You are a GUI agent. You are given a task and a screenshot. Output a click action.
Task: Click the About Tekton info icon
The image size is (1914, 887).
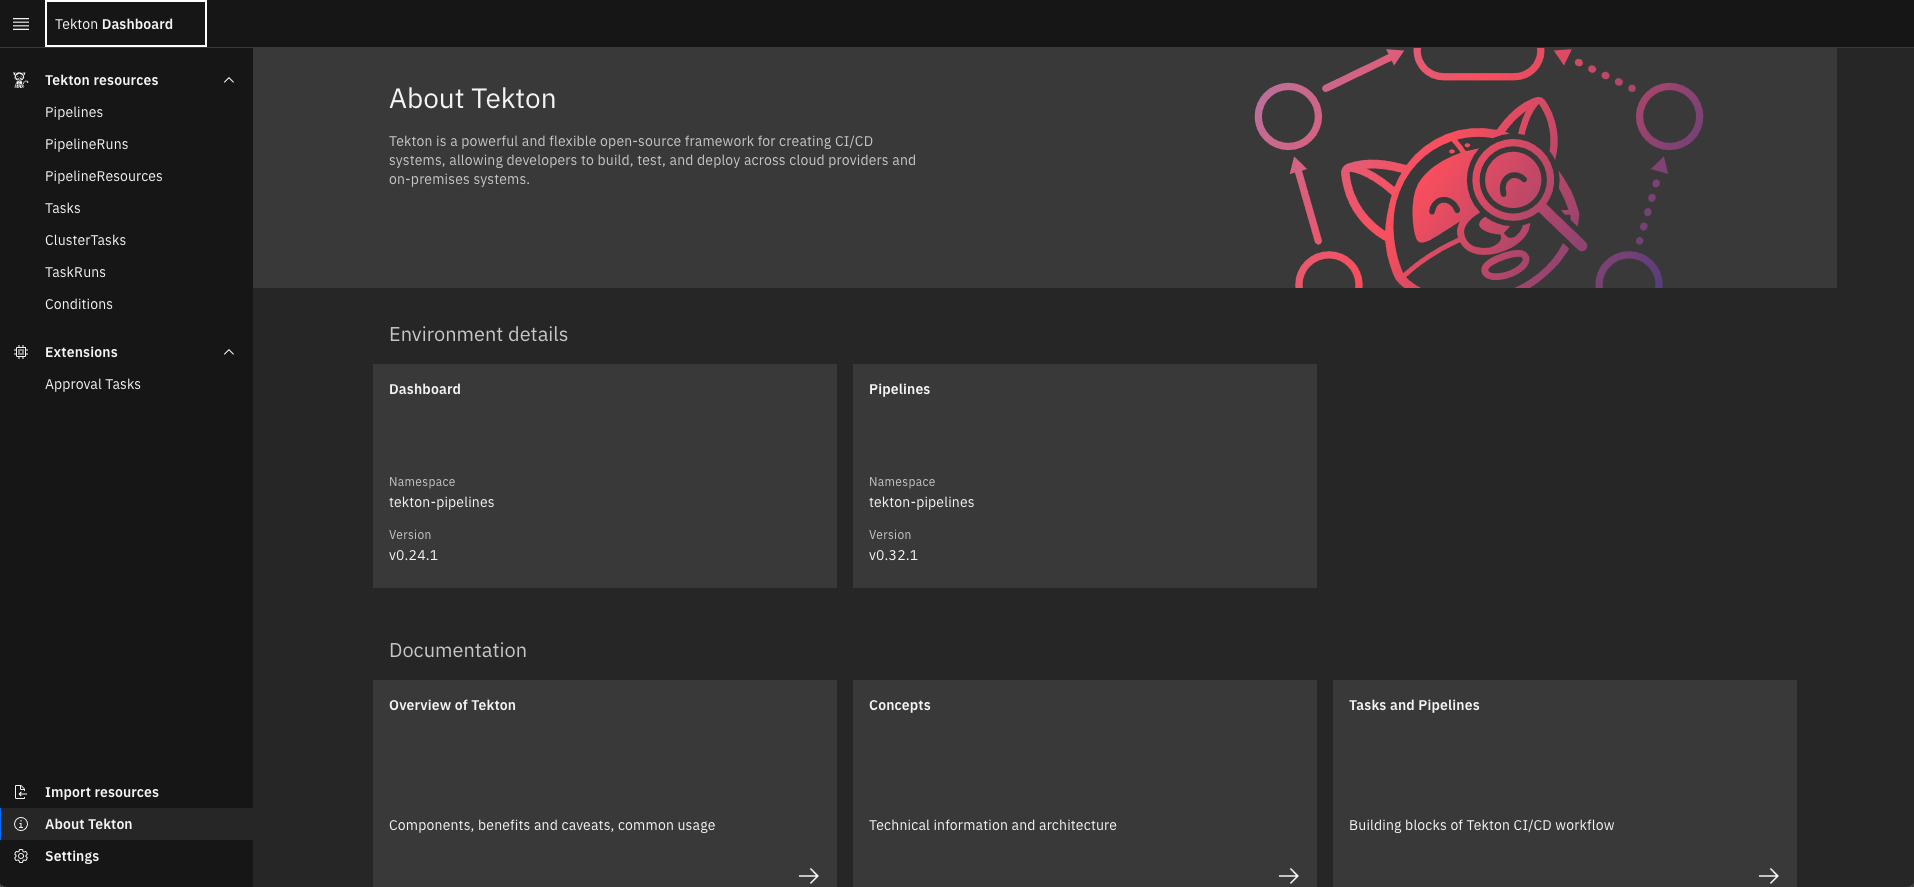tap(21, 824)
